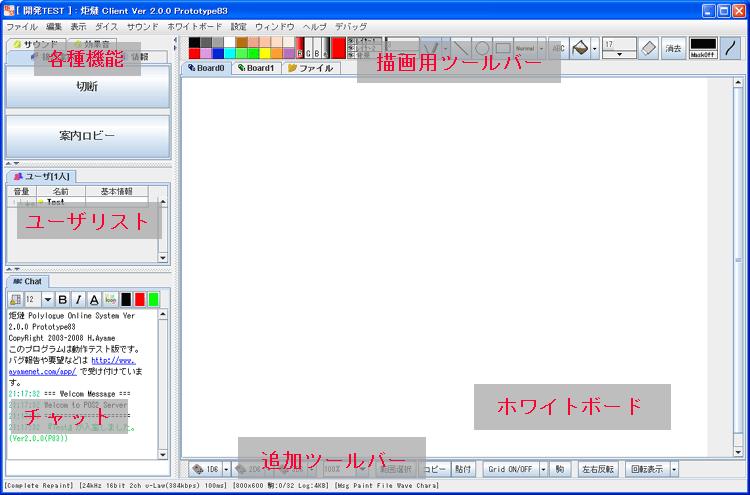Click the chat message input field
The width and height of the screenshot is (750, 495).
click(x=88, y=468)
